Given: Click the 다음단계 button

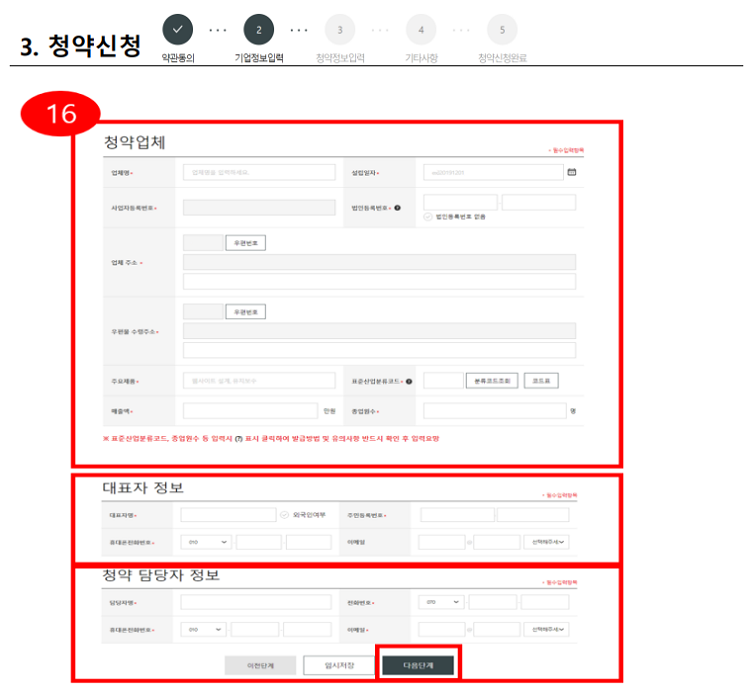Looking at the screenshot, I should coord(417,664).
